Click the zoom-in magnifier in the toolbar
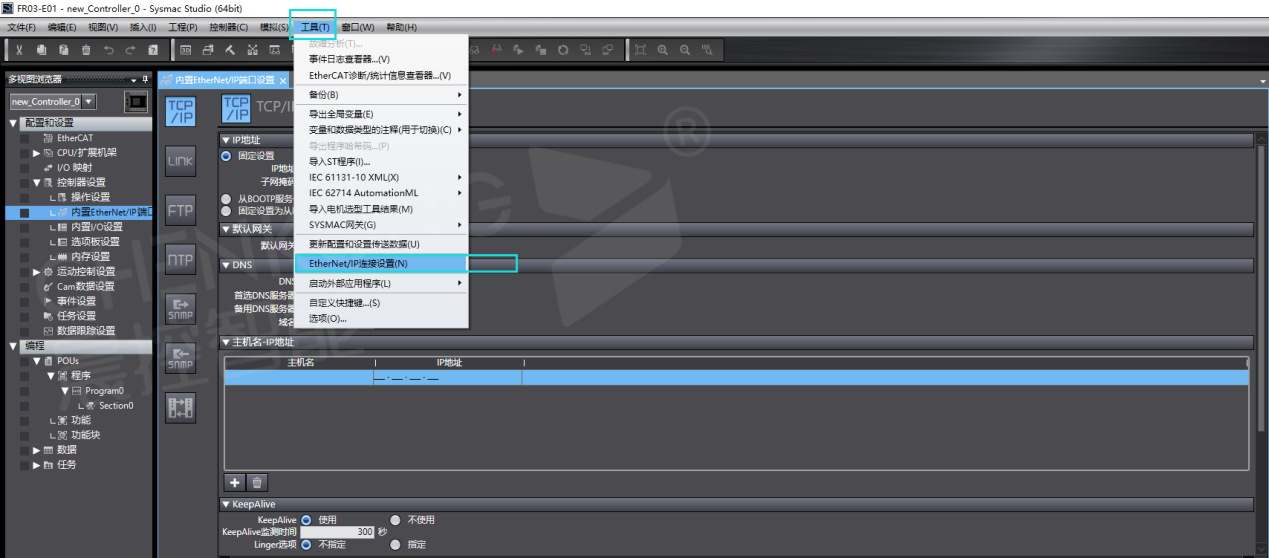The height and width of the screenshot is (558, 1269). click(x=663, y=50)
